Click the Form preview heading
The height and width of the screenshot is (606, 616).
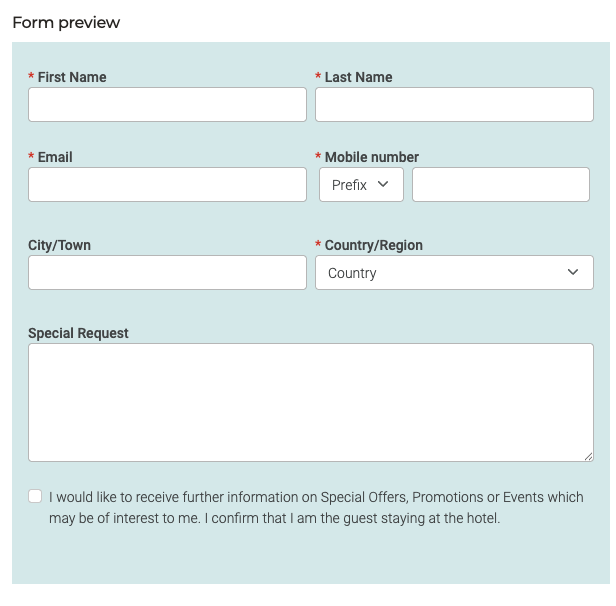tap(66, 22)
